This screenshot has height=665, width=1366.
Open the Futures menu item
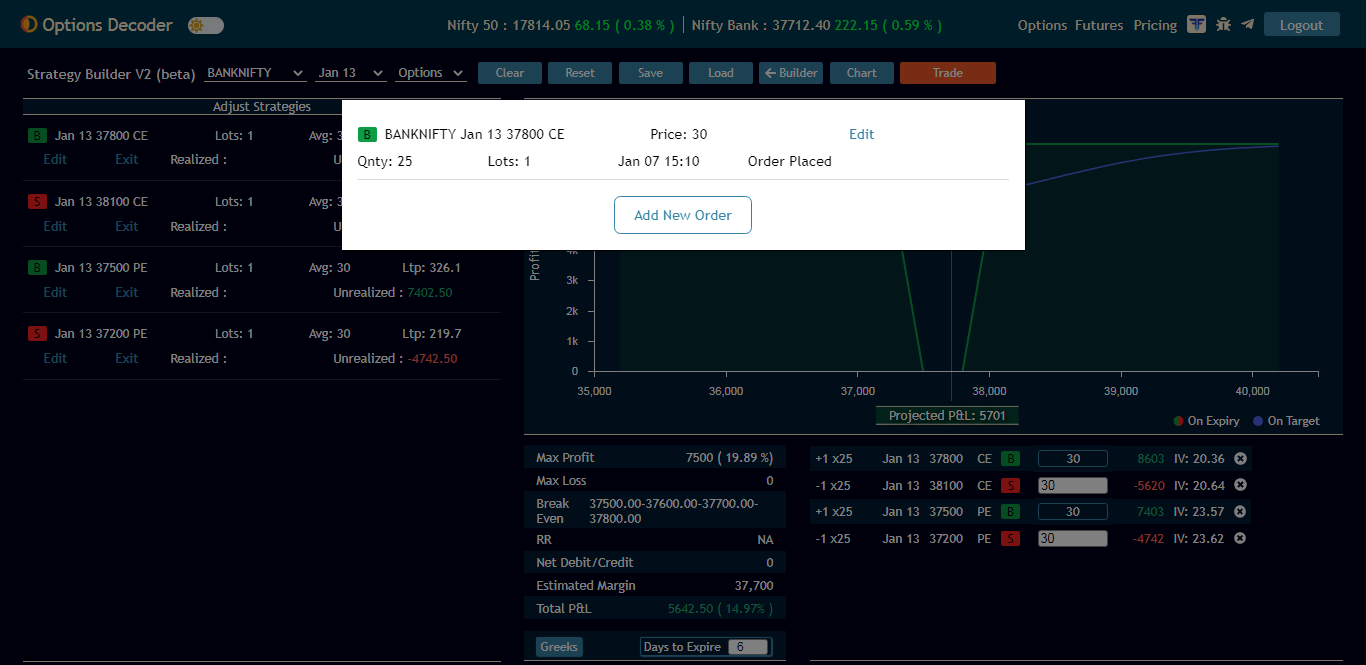pos(1099,25)
